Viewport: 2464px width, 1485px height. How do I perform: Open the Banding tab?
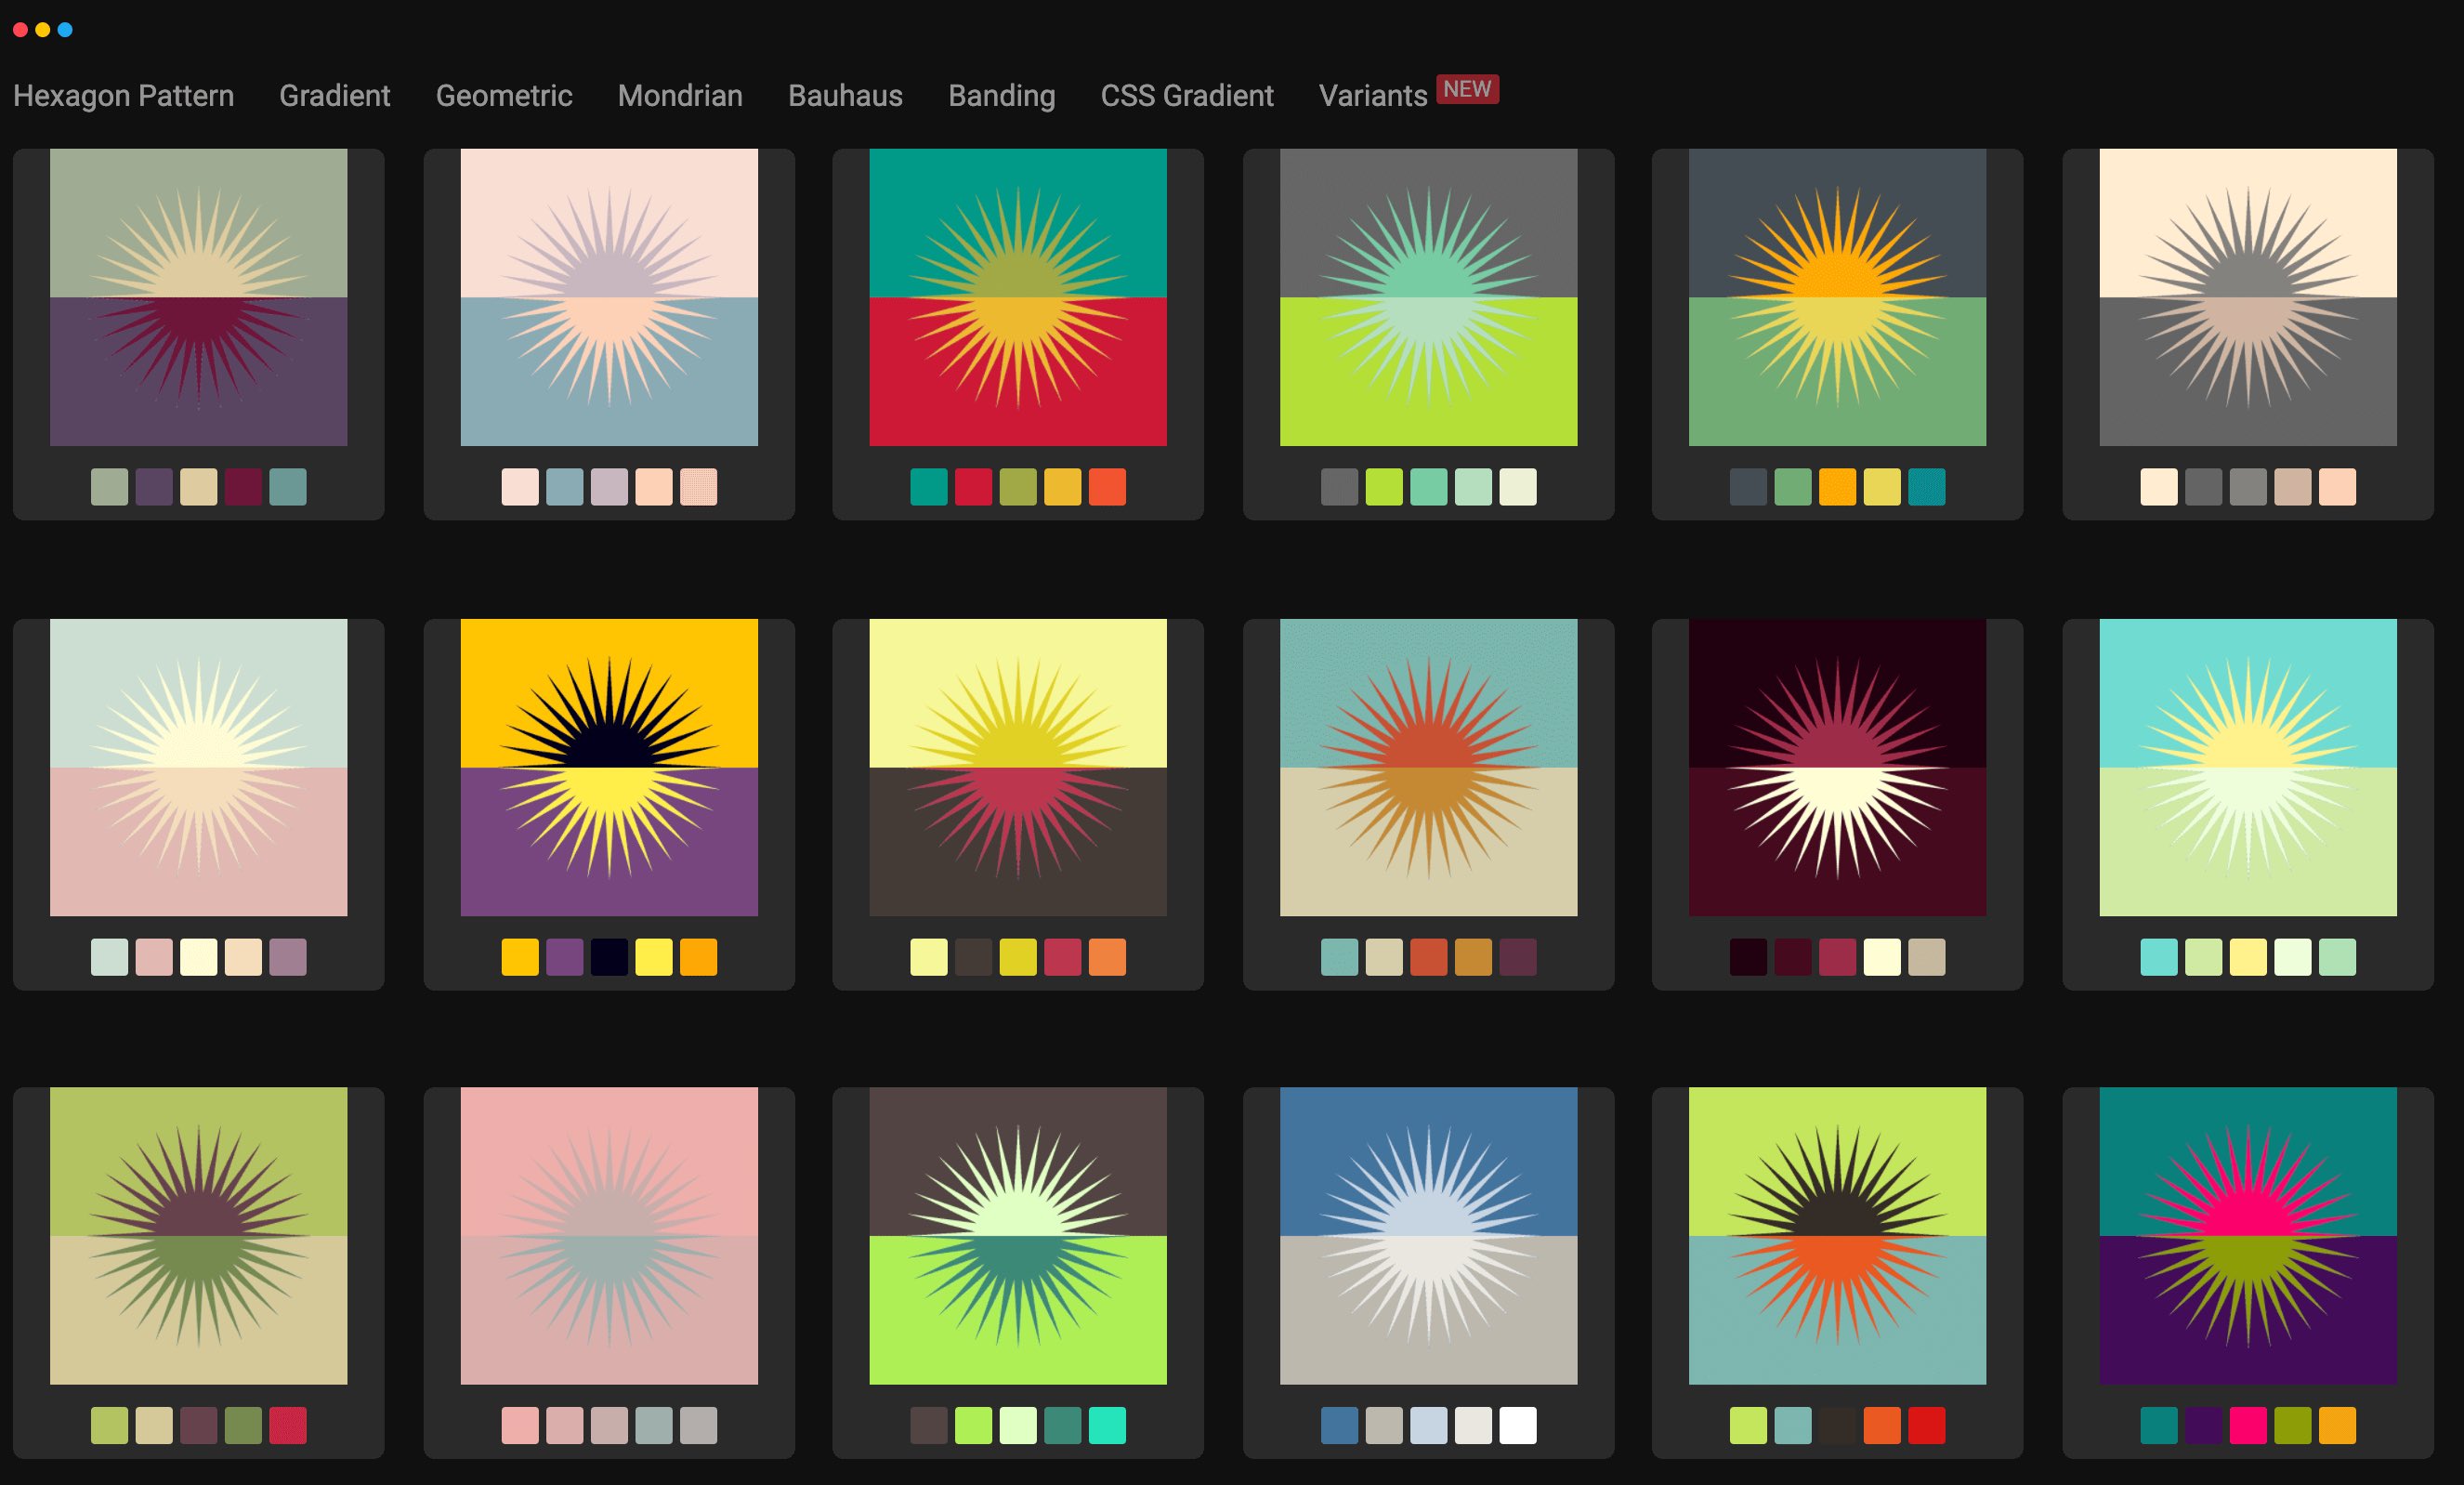pyautogui.click(x=1001, y=96)
